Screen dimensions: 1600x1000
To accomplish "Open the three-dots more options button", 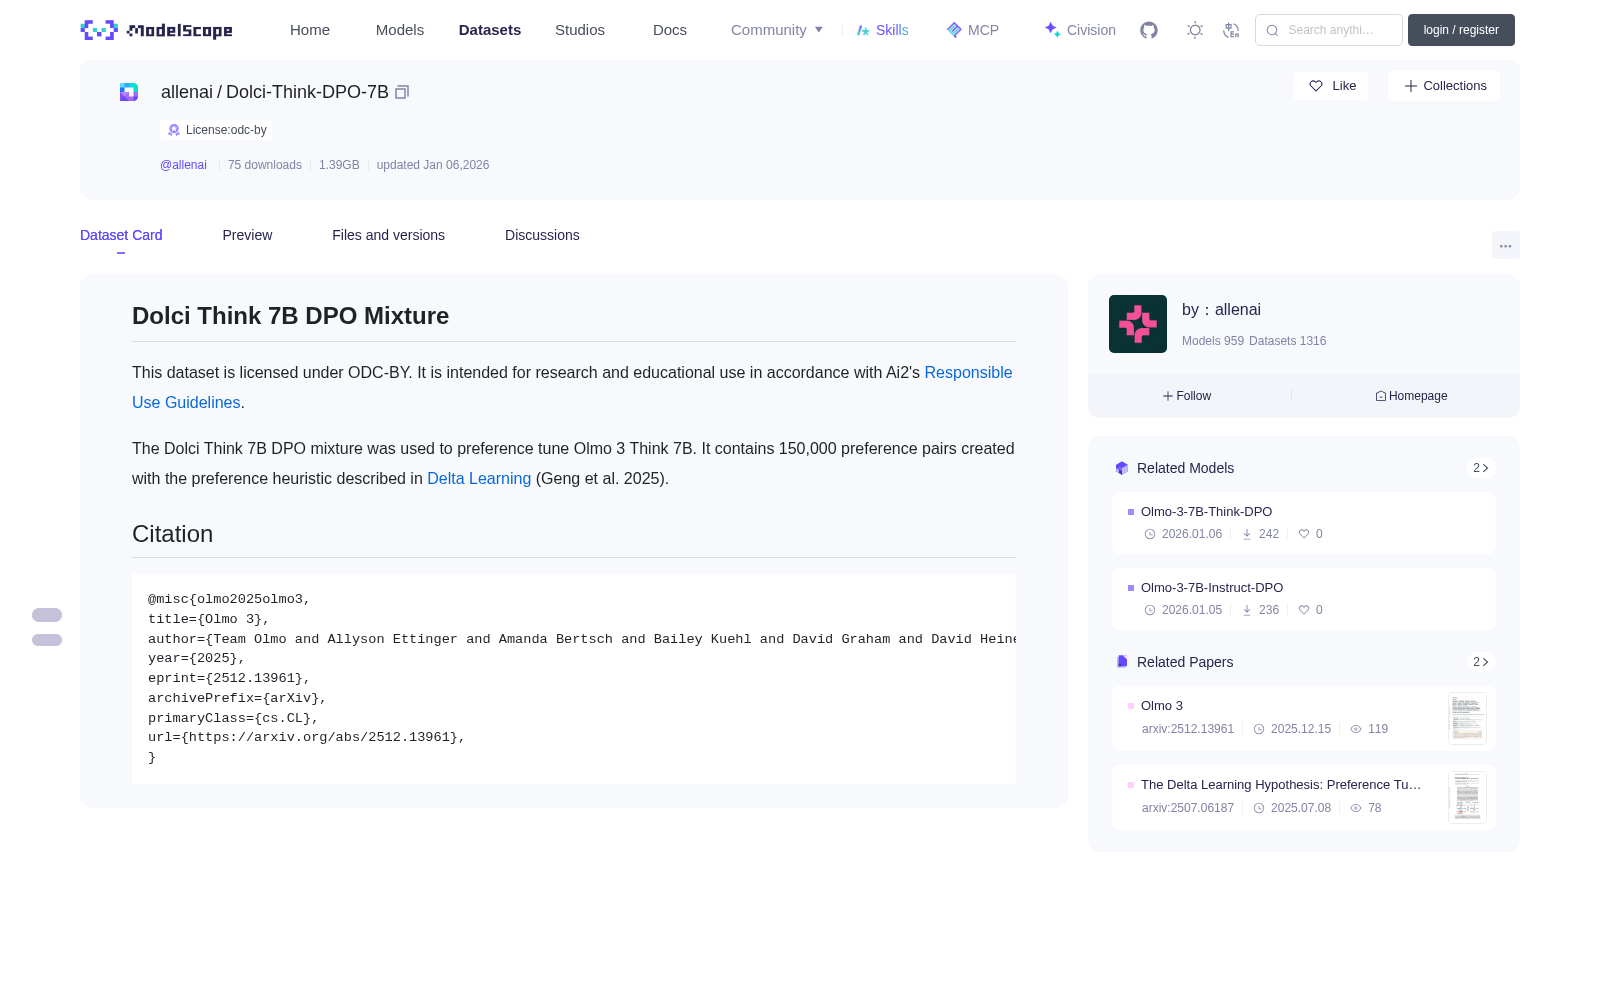I will tap(1506, 245).
